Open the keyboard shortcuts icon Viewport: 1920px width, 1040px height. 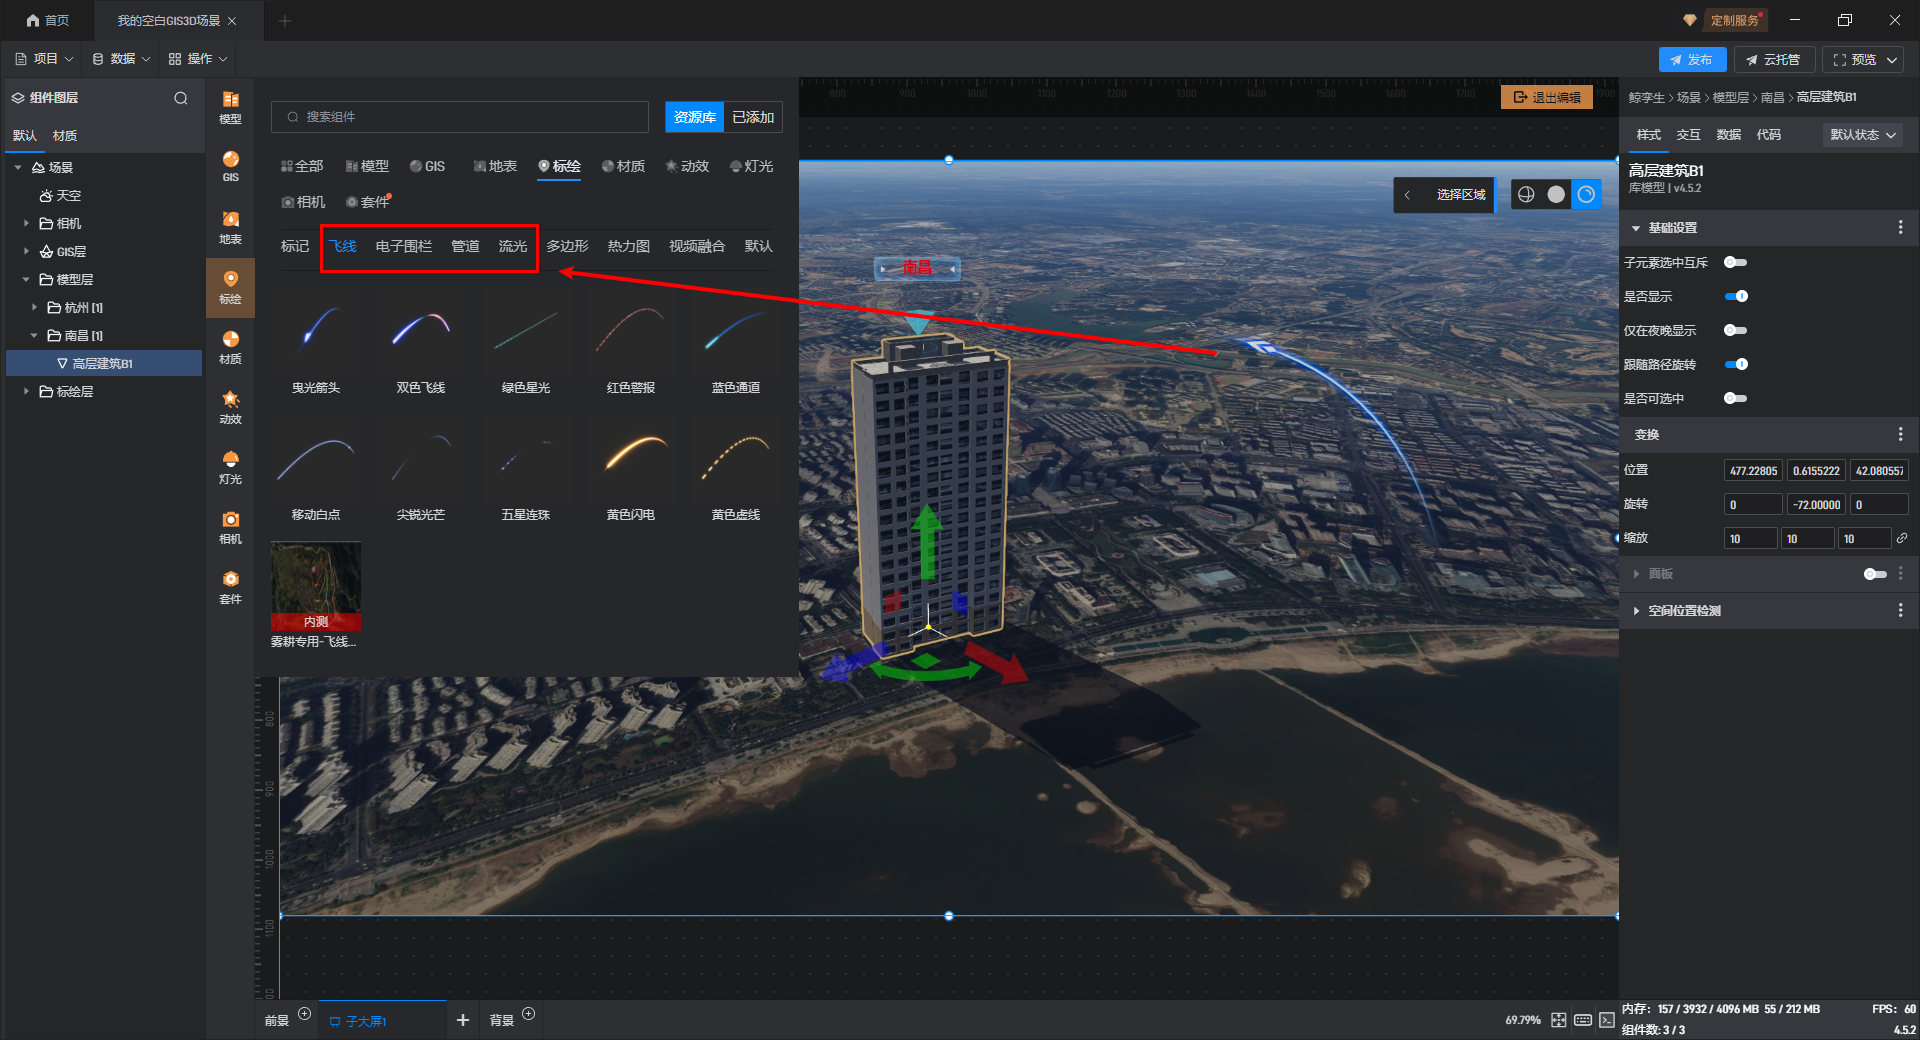1583,1020
